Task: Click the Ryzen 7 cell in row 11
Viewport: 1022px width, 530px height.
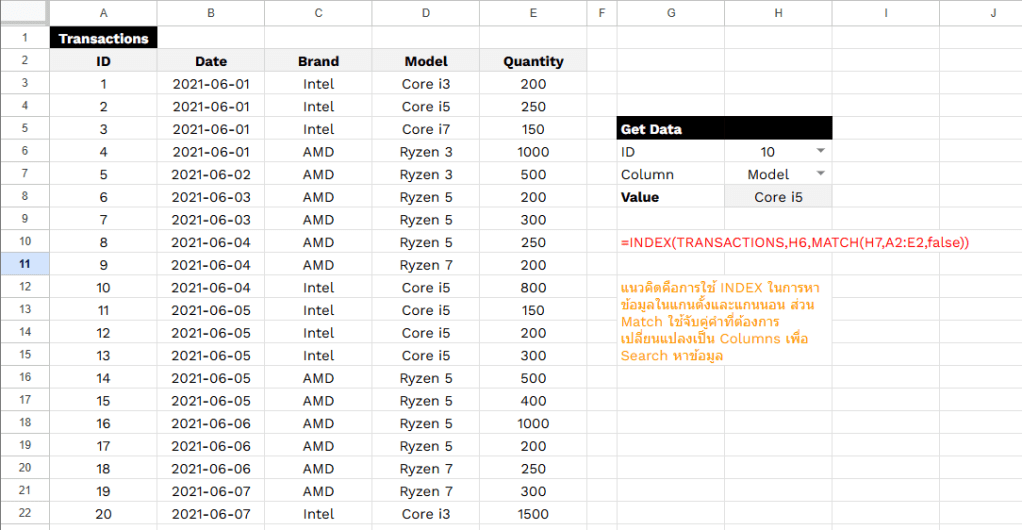Action: [426, 265]
